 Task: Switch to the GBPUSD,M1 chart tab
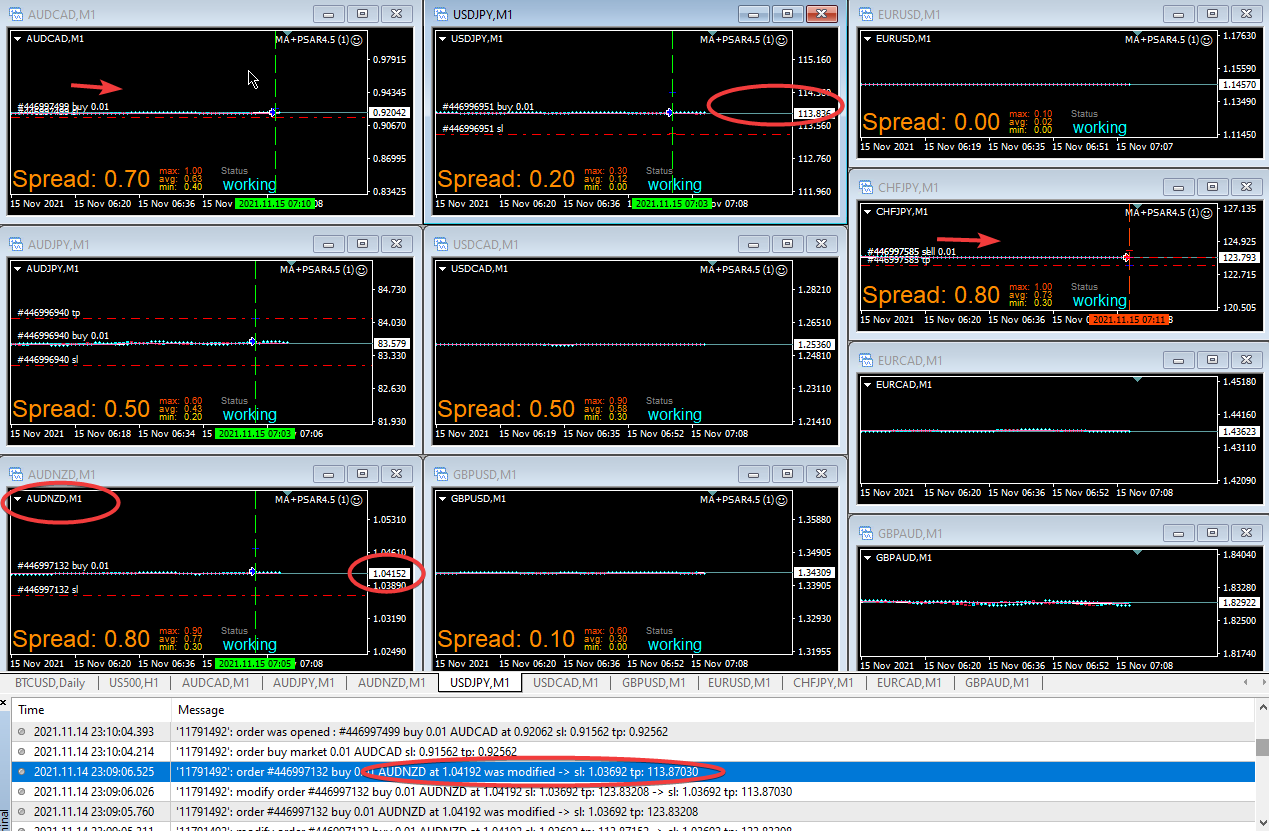pos(654,683)
